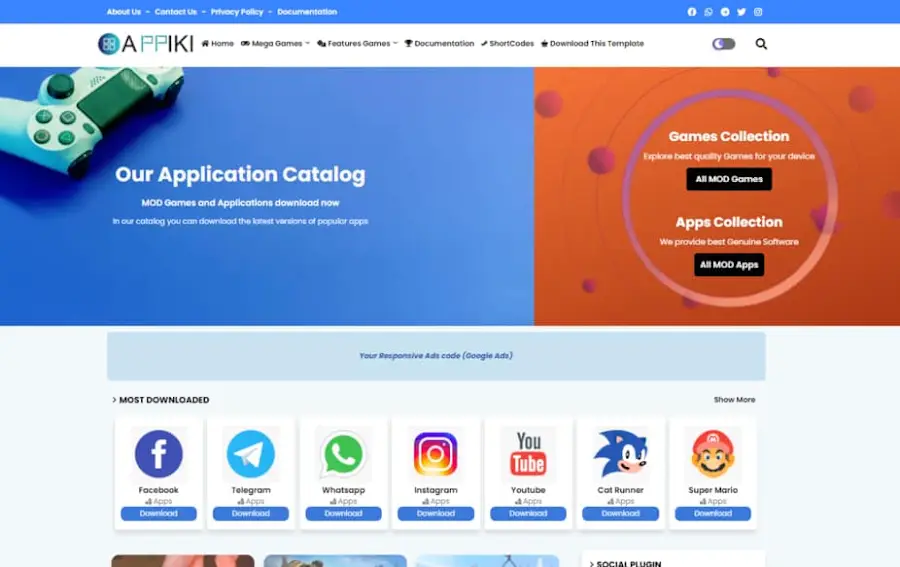Click the Apps Collection heading

pyautogui.click(x=729, y=222)
